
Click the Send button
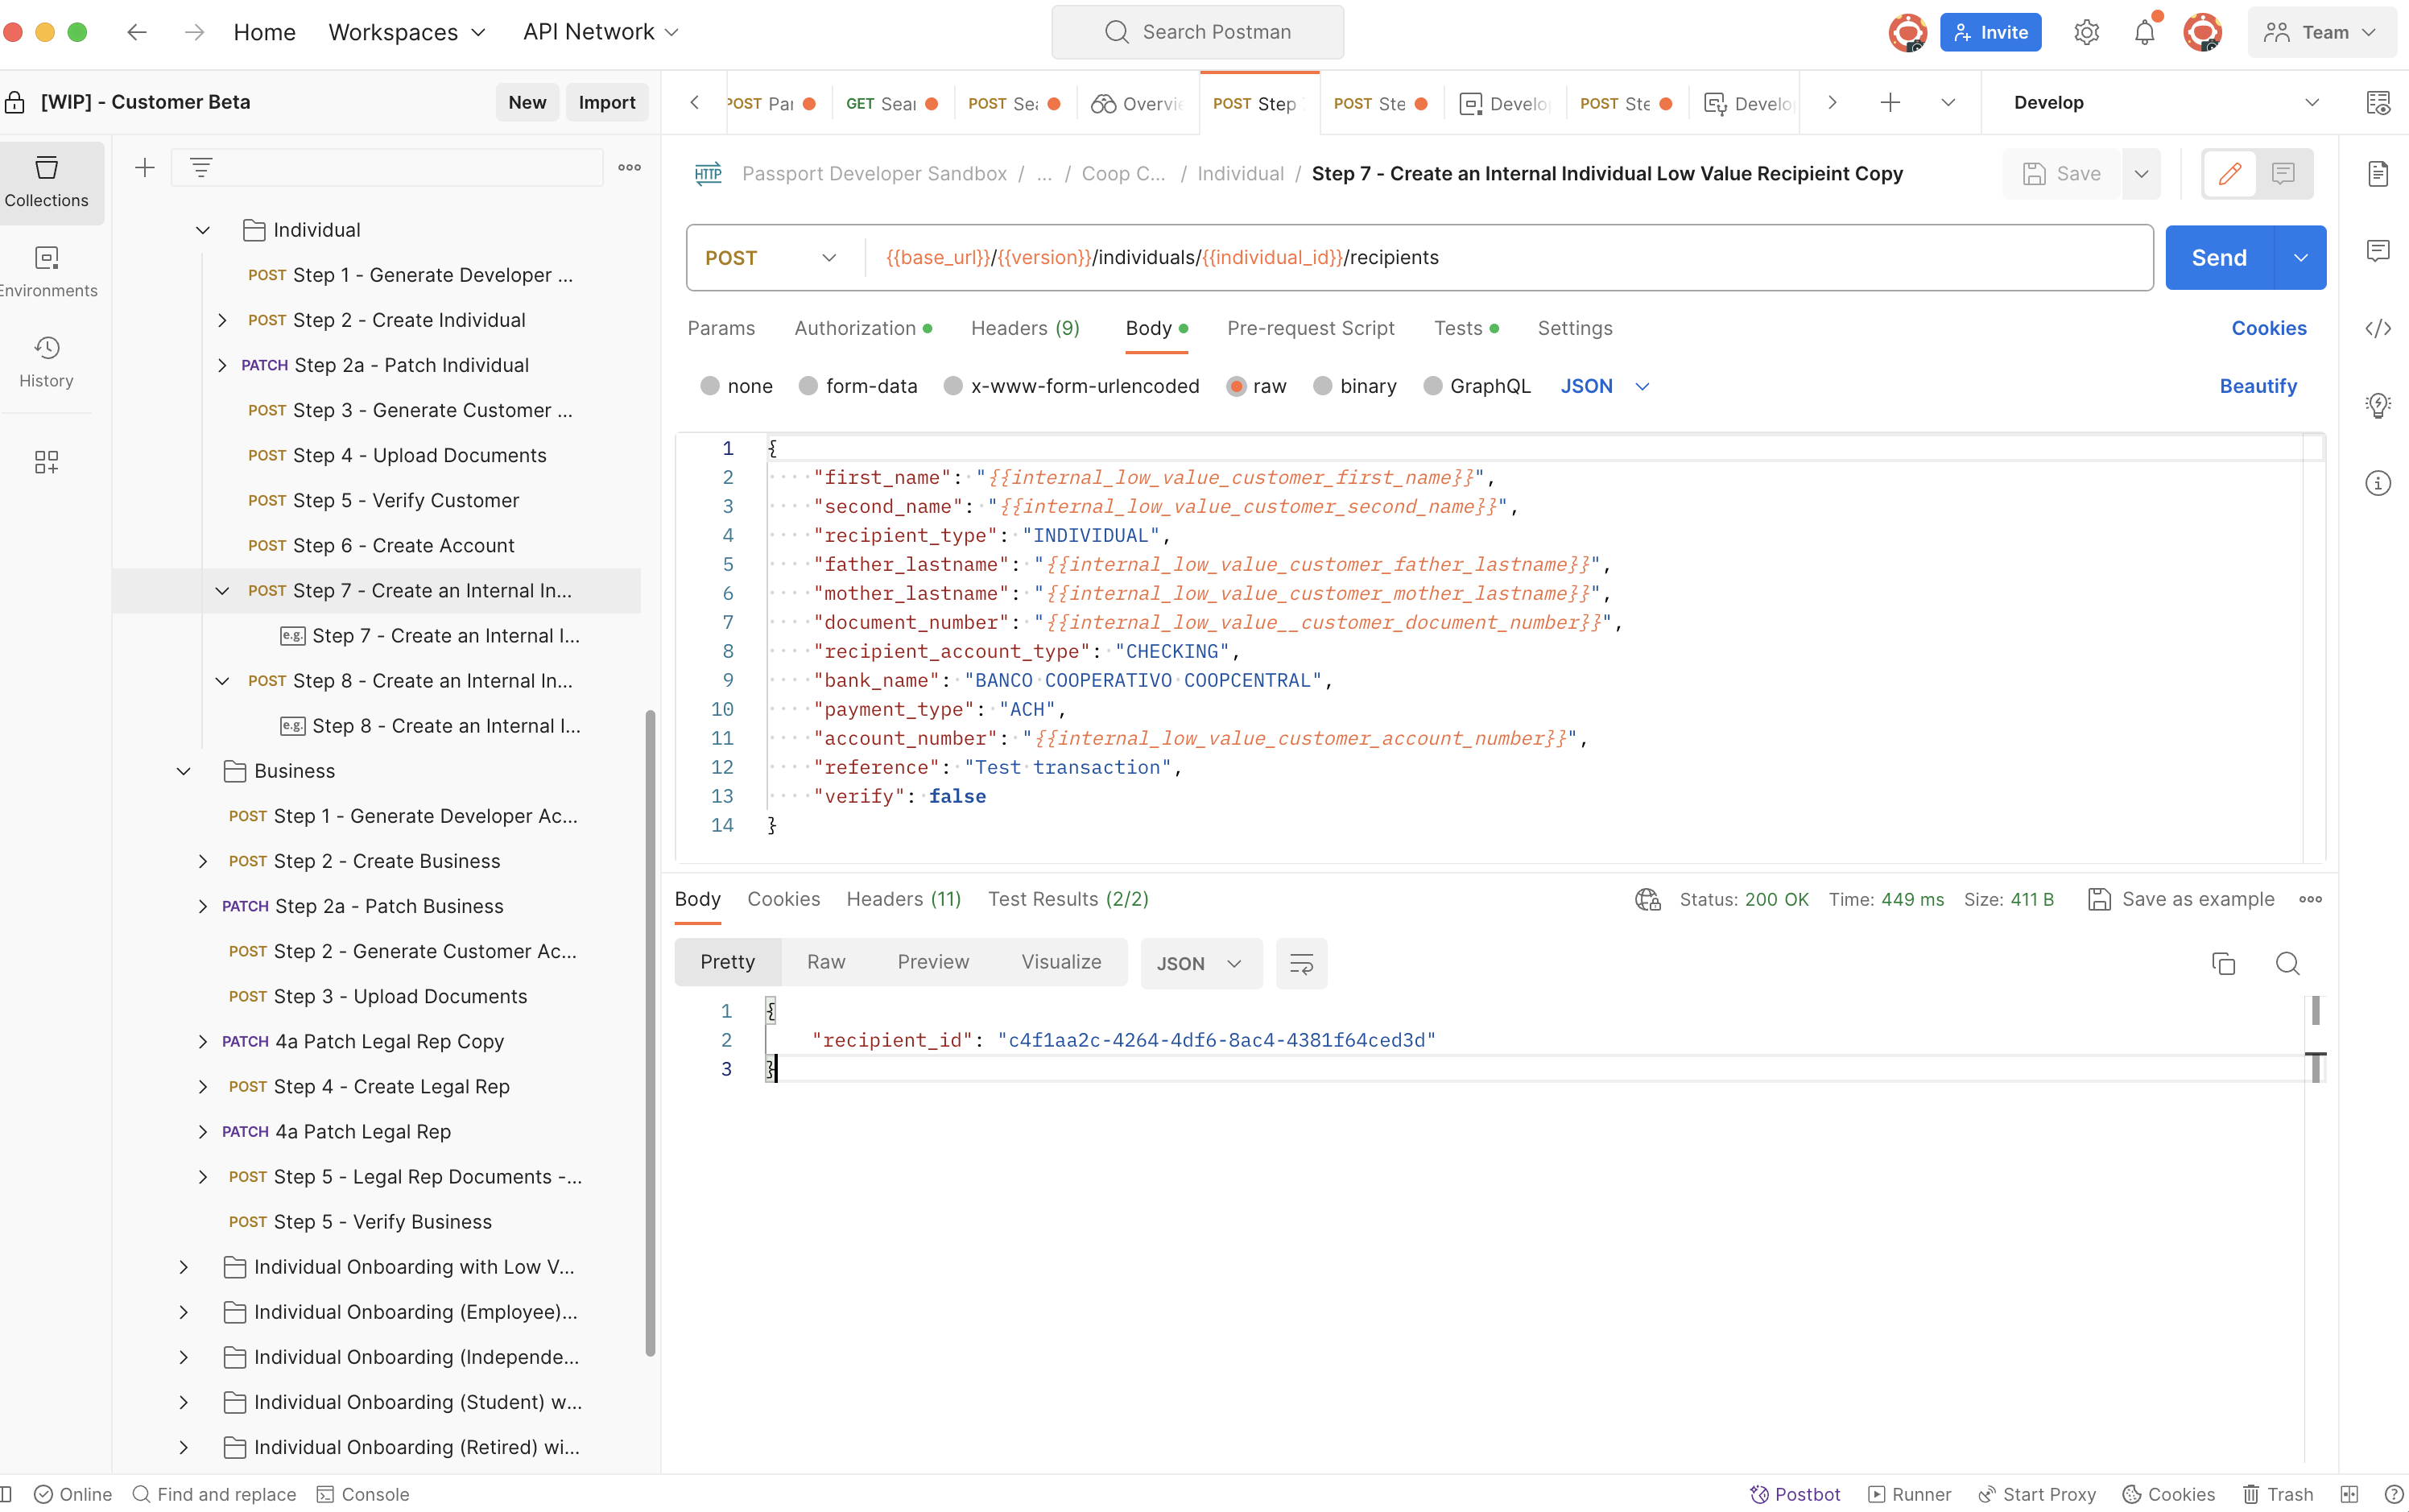(2221, 257)
